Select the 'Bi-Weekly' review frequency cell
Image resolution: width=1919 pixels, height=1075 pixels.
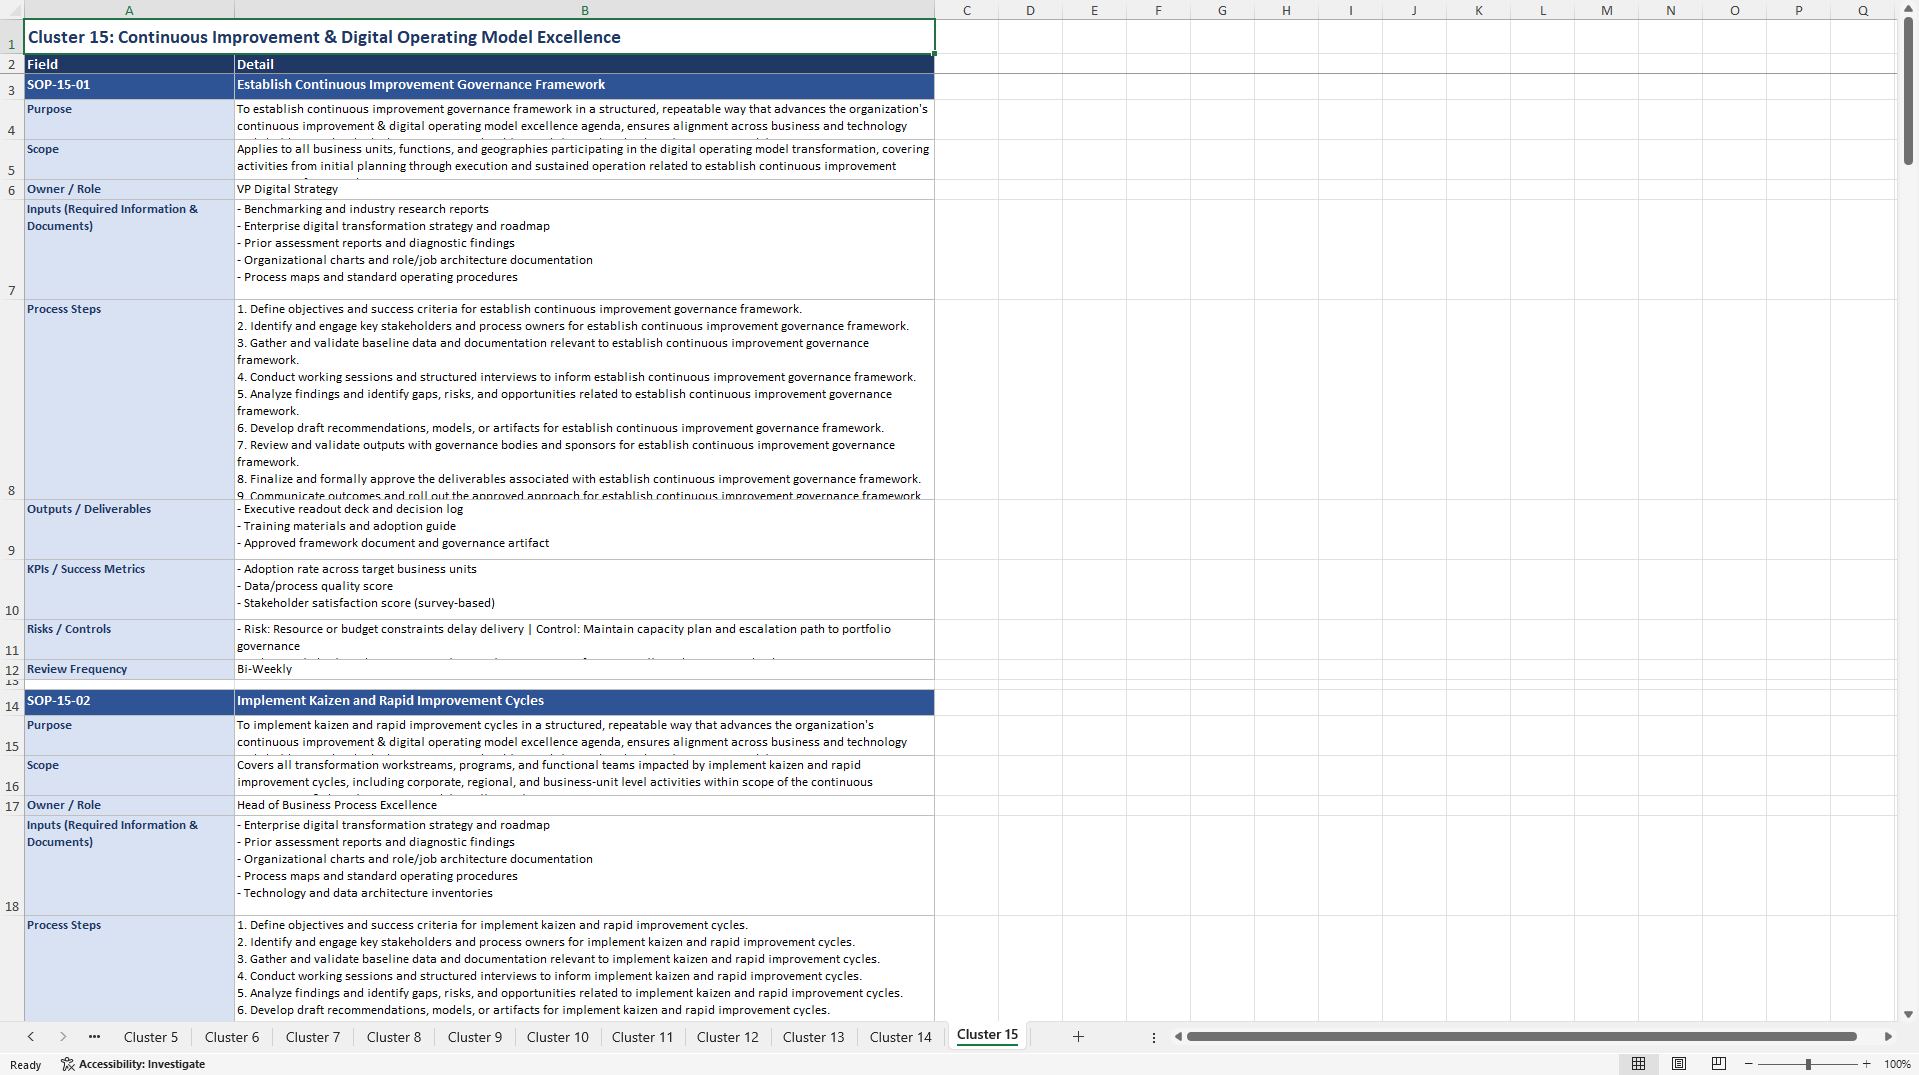tap(585, 669)
